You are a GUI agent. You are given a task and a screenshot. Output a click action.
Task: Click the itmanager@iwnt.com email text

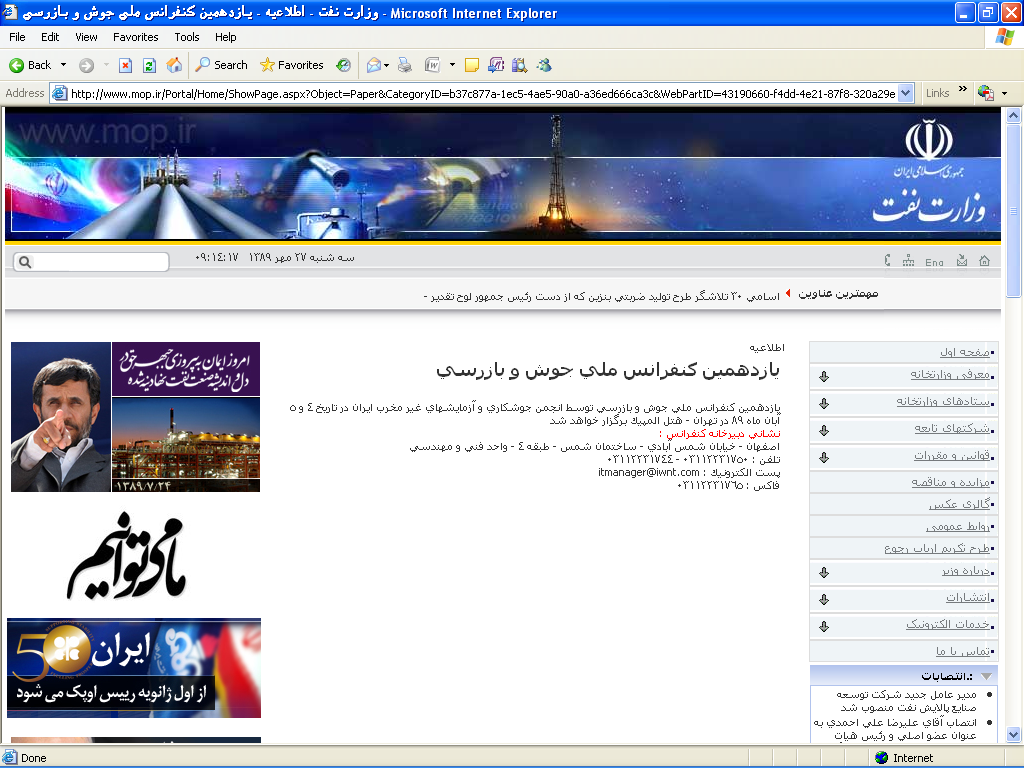point(648,472)
